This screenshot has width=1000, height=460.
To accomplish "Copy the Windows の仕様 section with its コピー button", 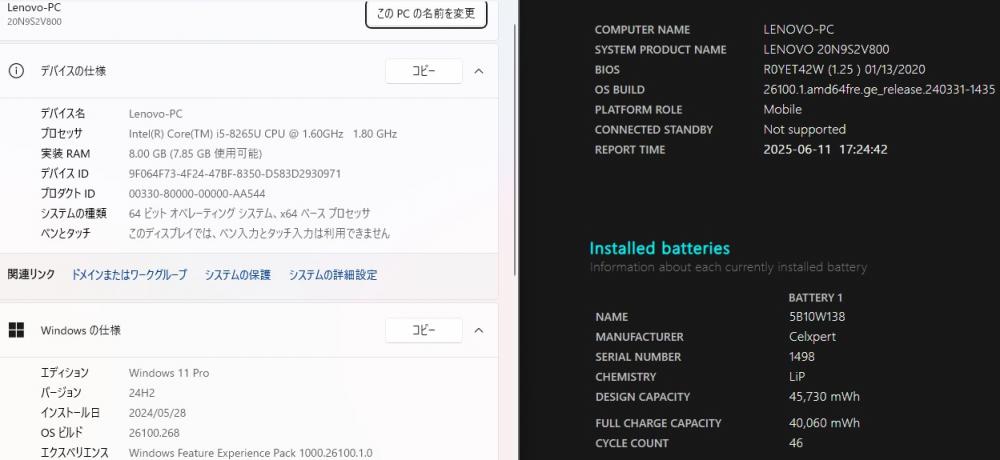I will click(423, 330).
